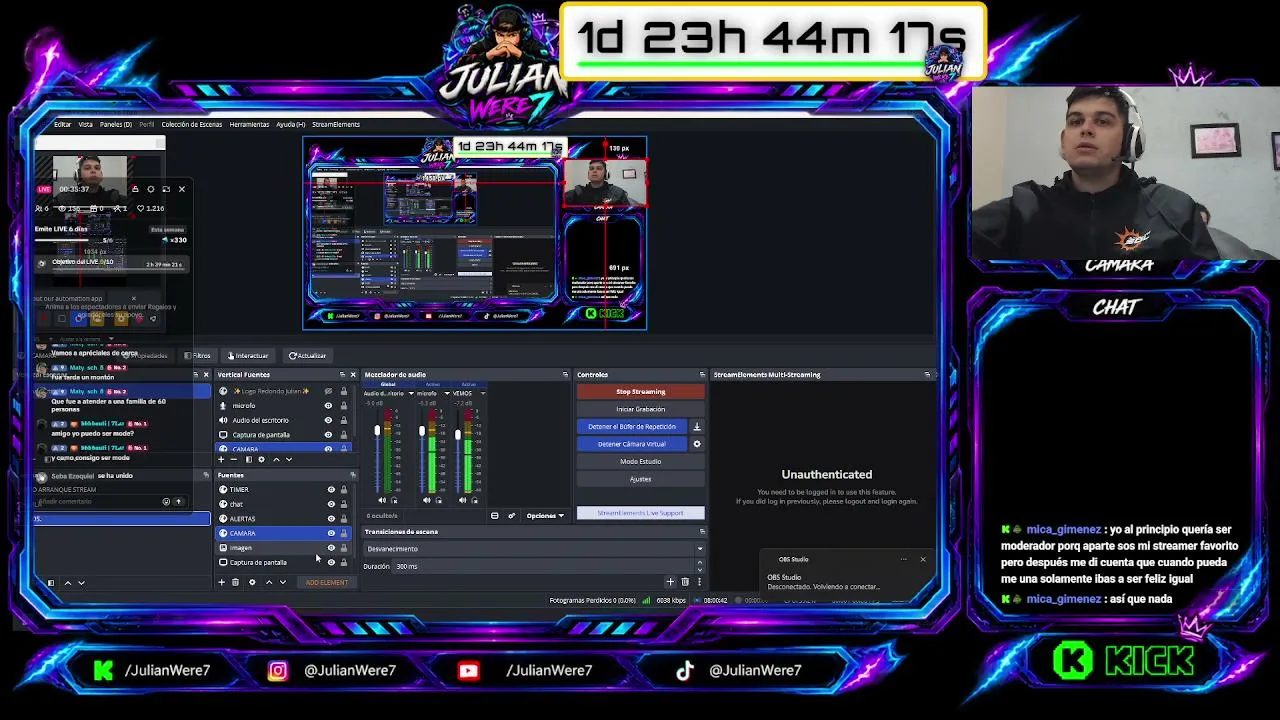This screenshot has width=1280, height=720.
Task: Move source up in Fuentes list
Action: [268, 582]
